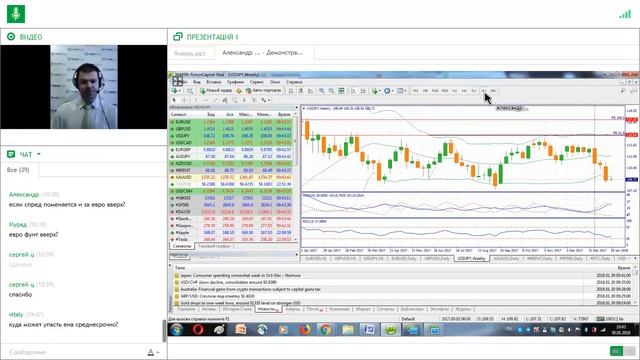
Task: Open the chat text formatting dropdown
Action: pyautogui.click(x=153, y=352)
